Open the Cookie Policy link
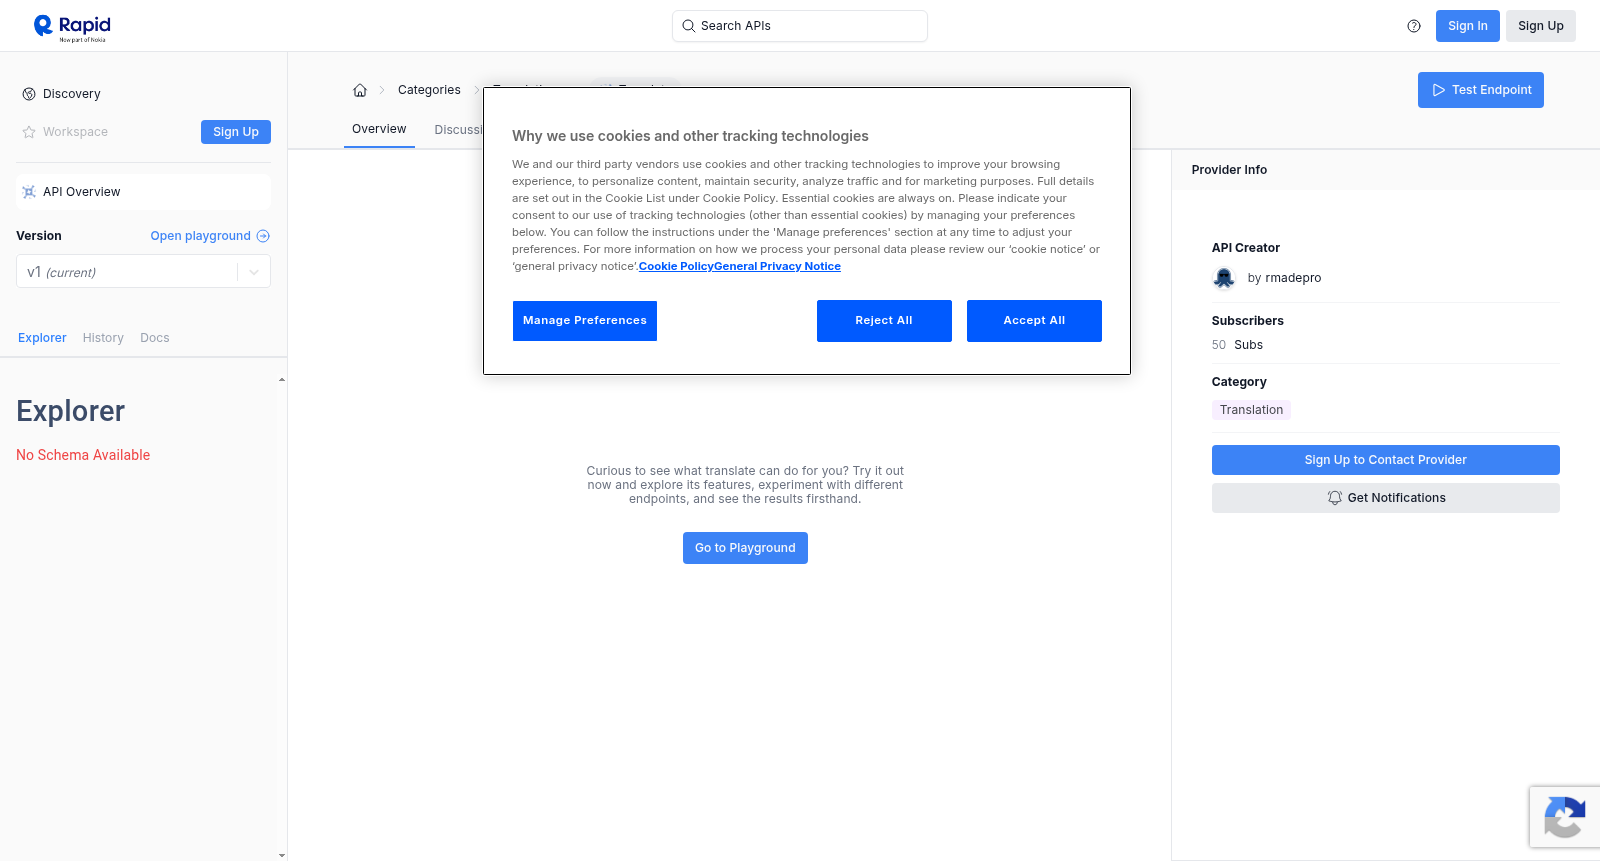 point(676,266)
